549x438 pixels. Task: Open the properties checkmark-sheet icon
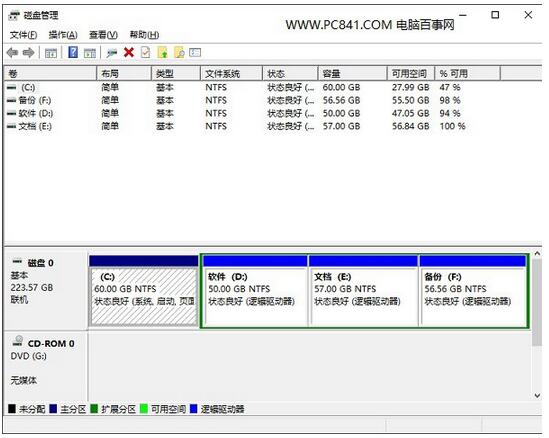[x=145, y=53]
